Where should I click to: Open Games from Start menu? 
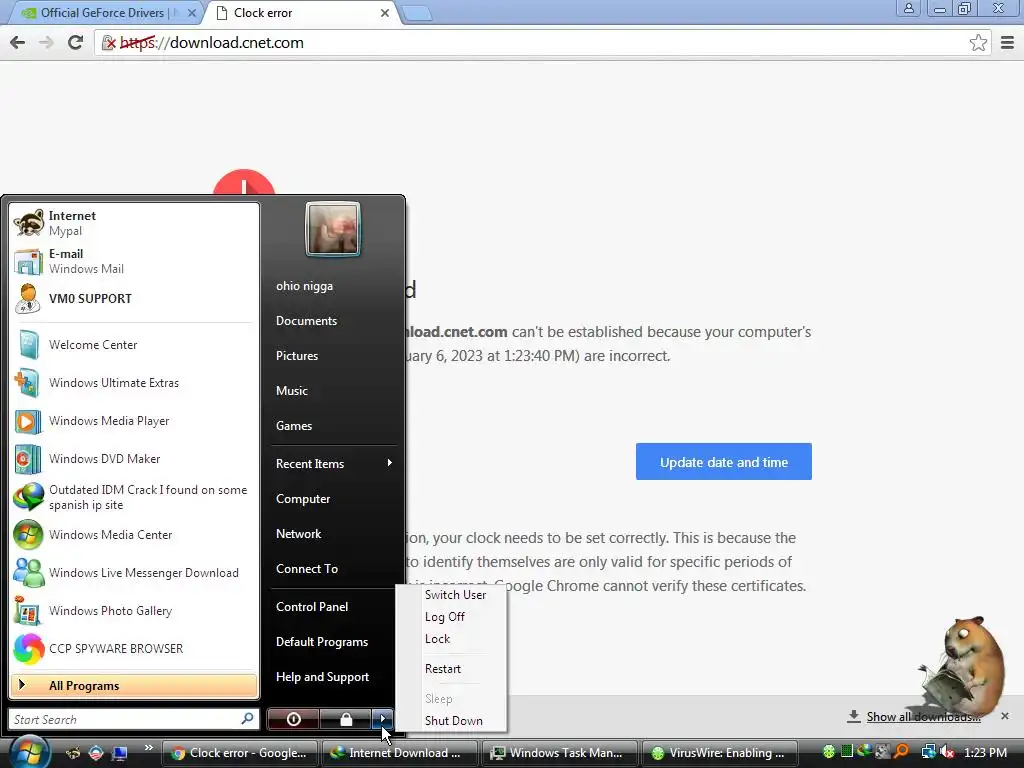click(x=294, y=426)
